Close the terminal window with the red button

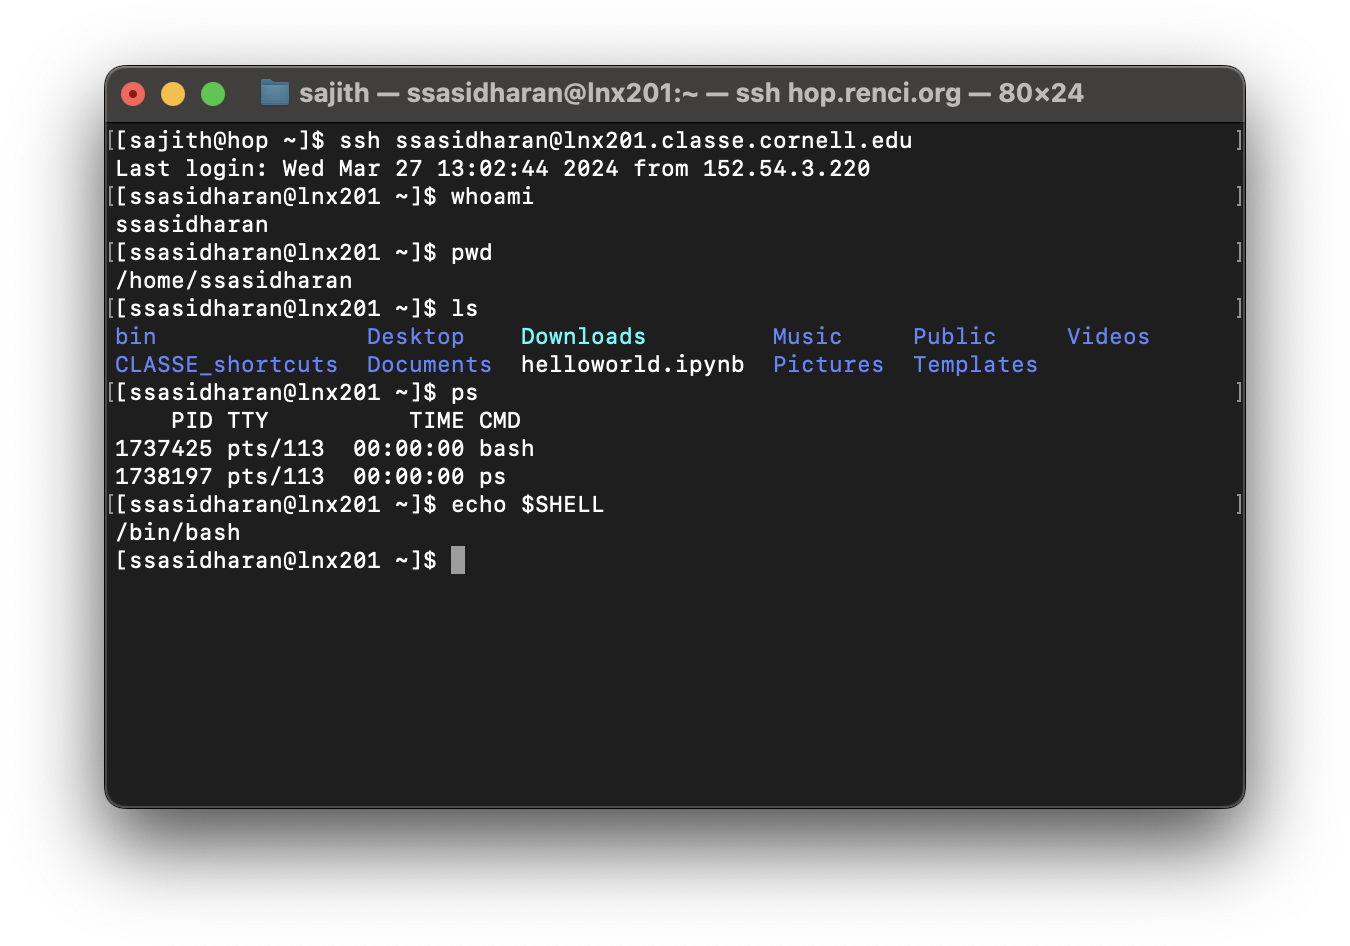point(133,94)
